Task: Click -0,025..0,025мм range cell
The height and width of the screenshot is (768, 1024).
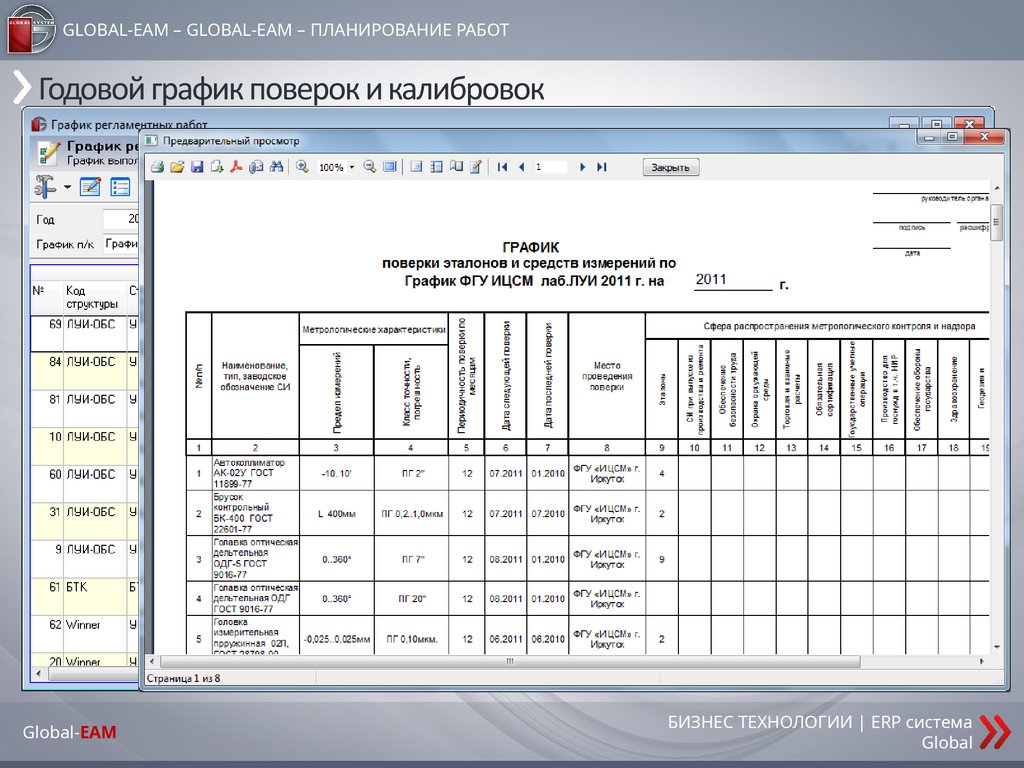Action: 337,639
